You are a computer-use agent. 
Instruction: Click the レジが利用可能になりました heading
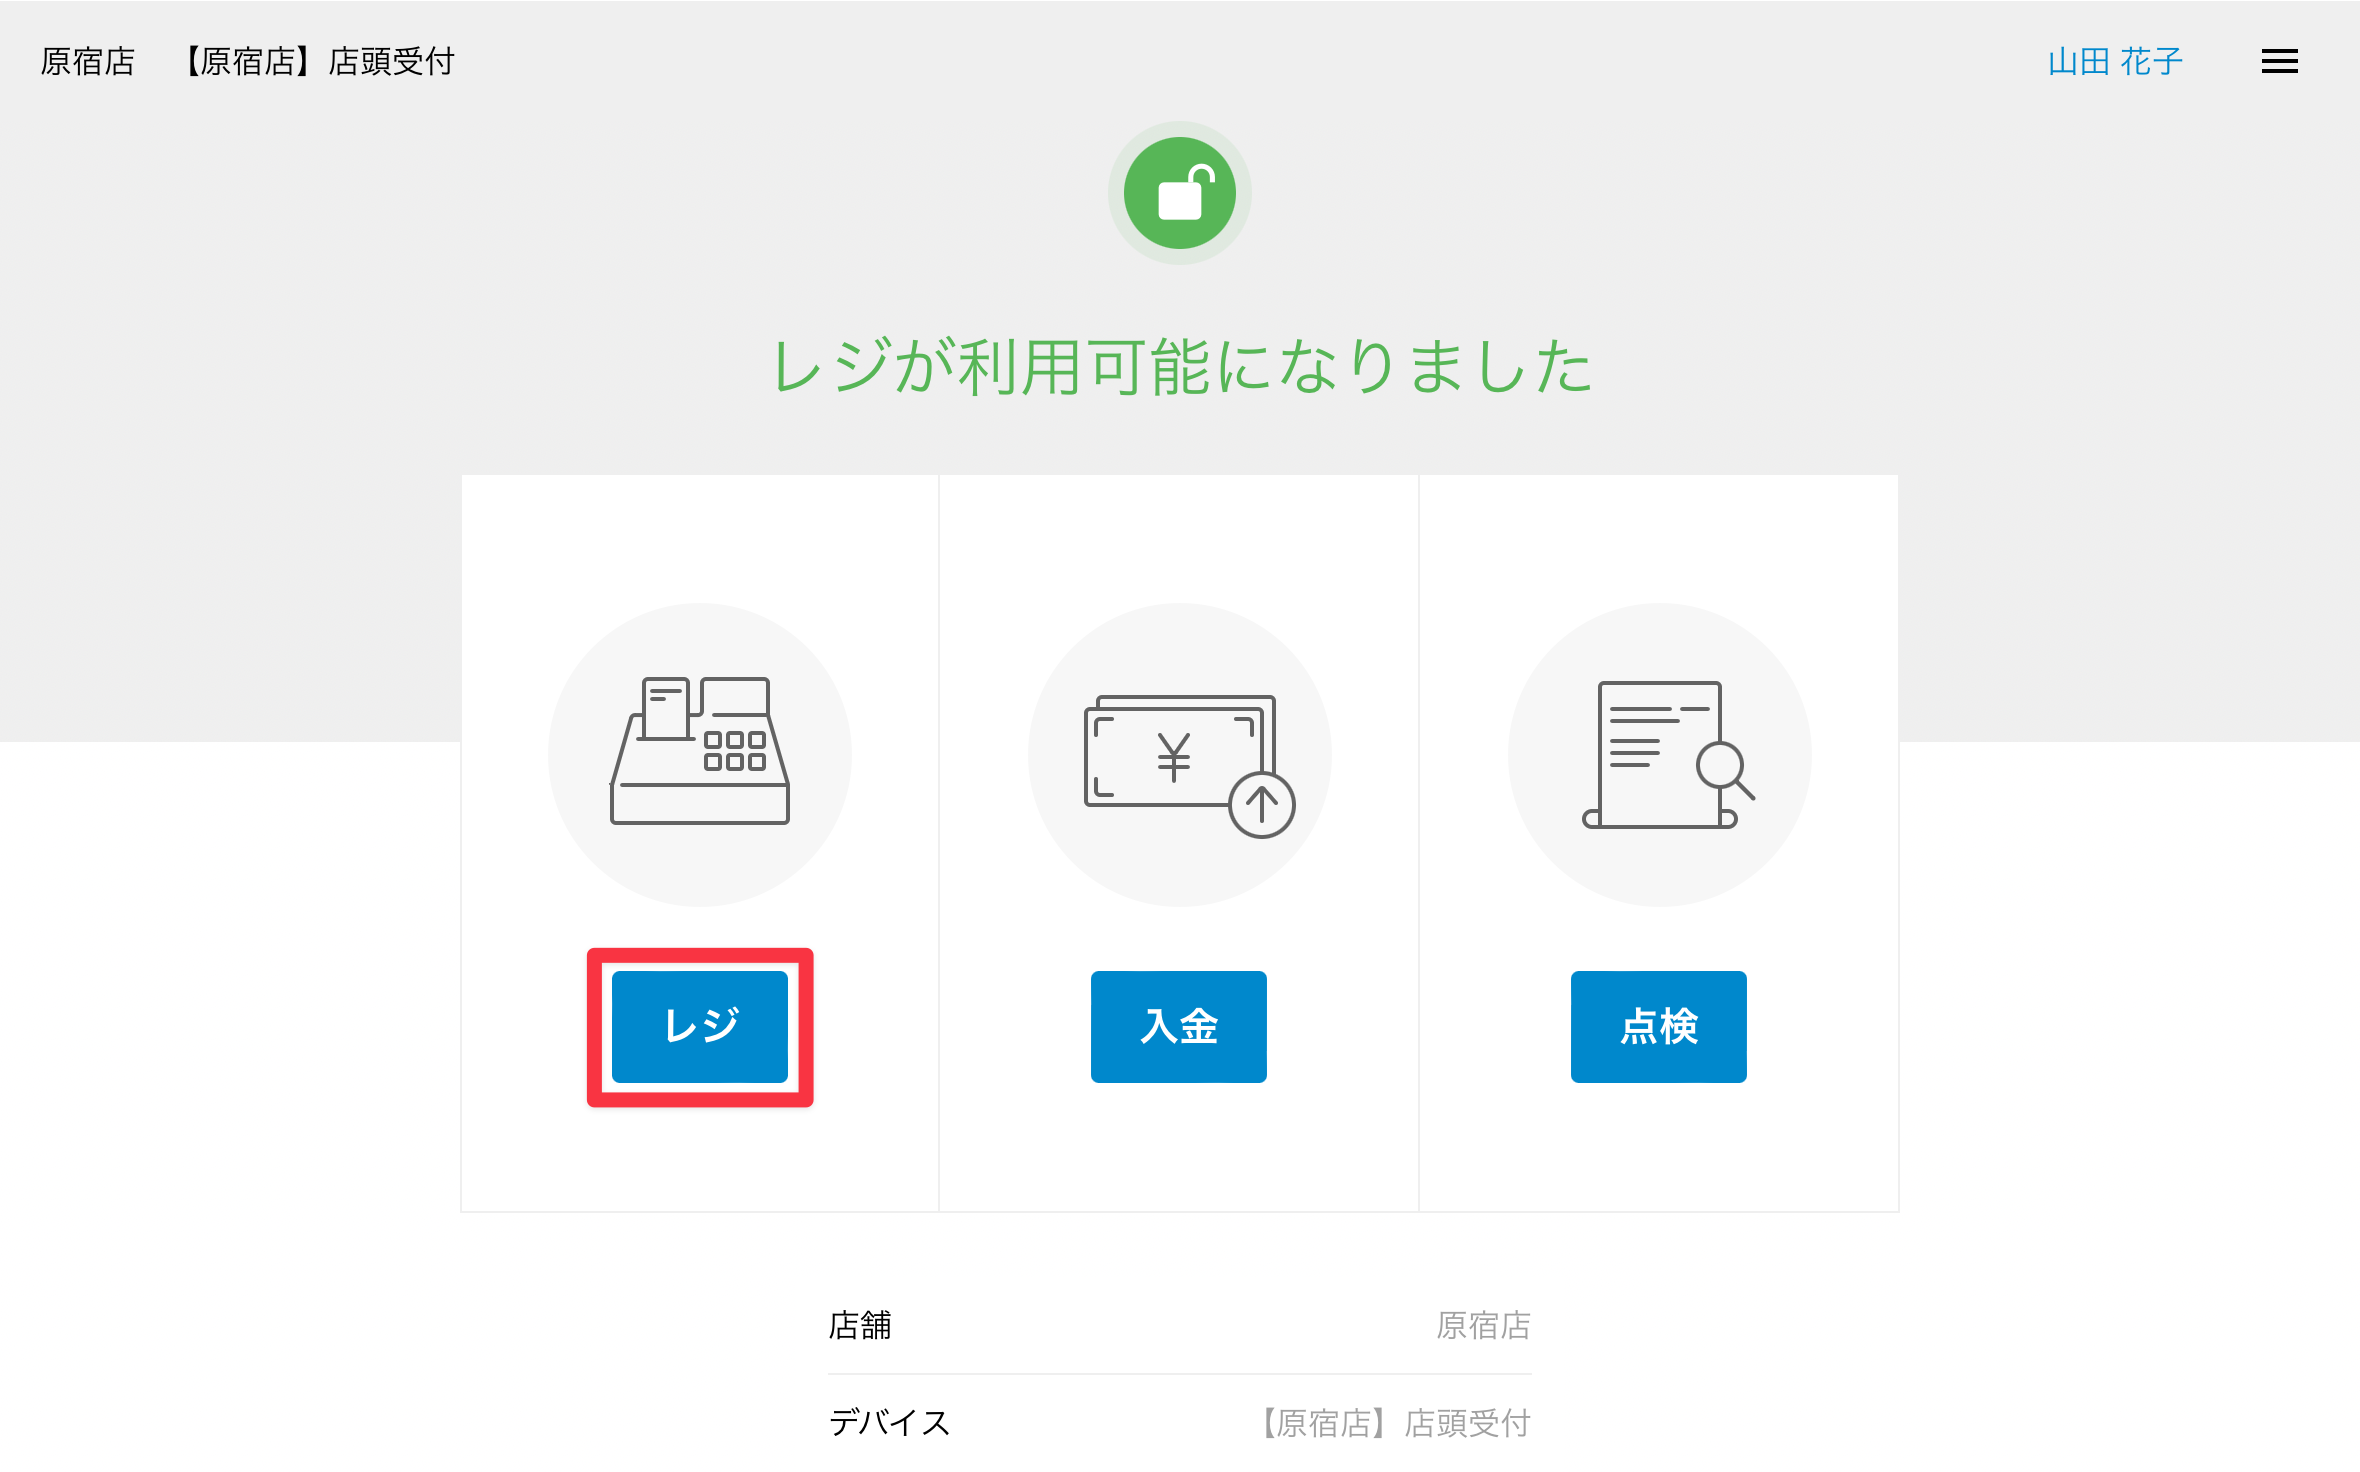tap(1181, 366)
